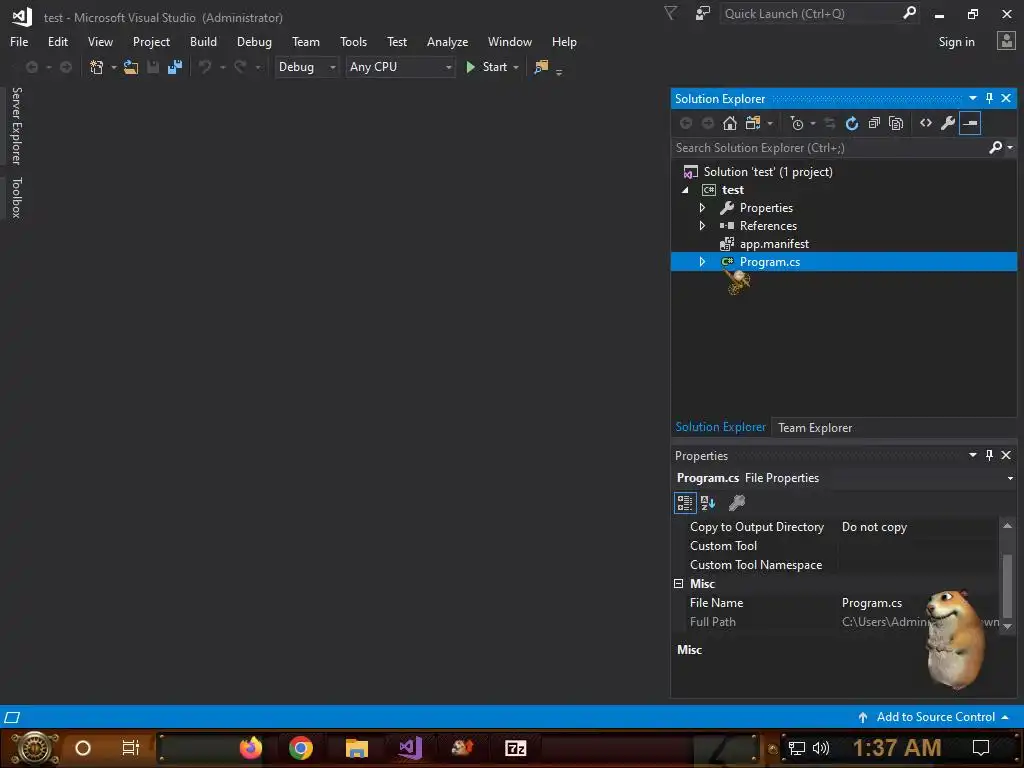The height and width of the screenshot is (768, 1024).
Task: Click the Save All toolbar icon
Action: tap(175, 67)
